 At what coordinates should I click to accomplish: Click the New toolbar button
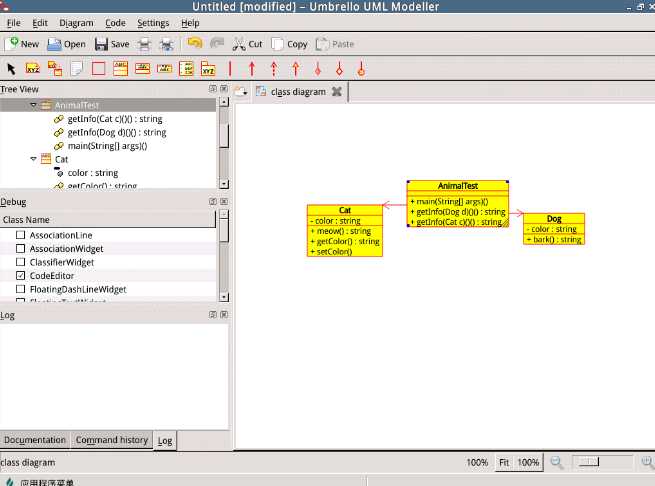23,44
